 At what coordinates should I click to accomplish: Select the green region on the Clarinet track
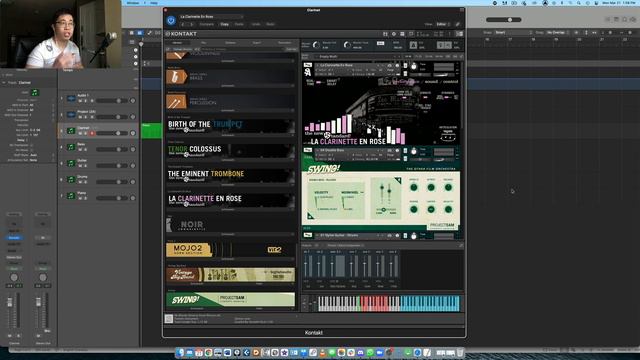click(151, 131)
